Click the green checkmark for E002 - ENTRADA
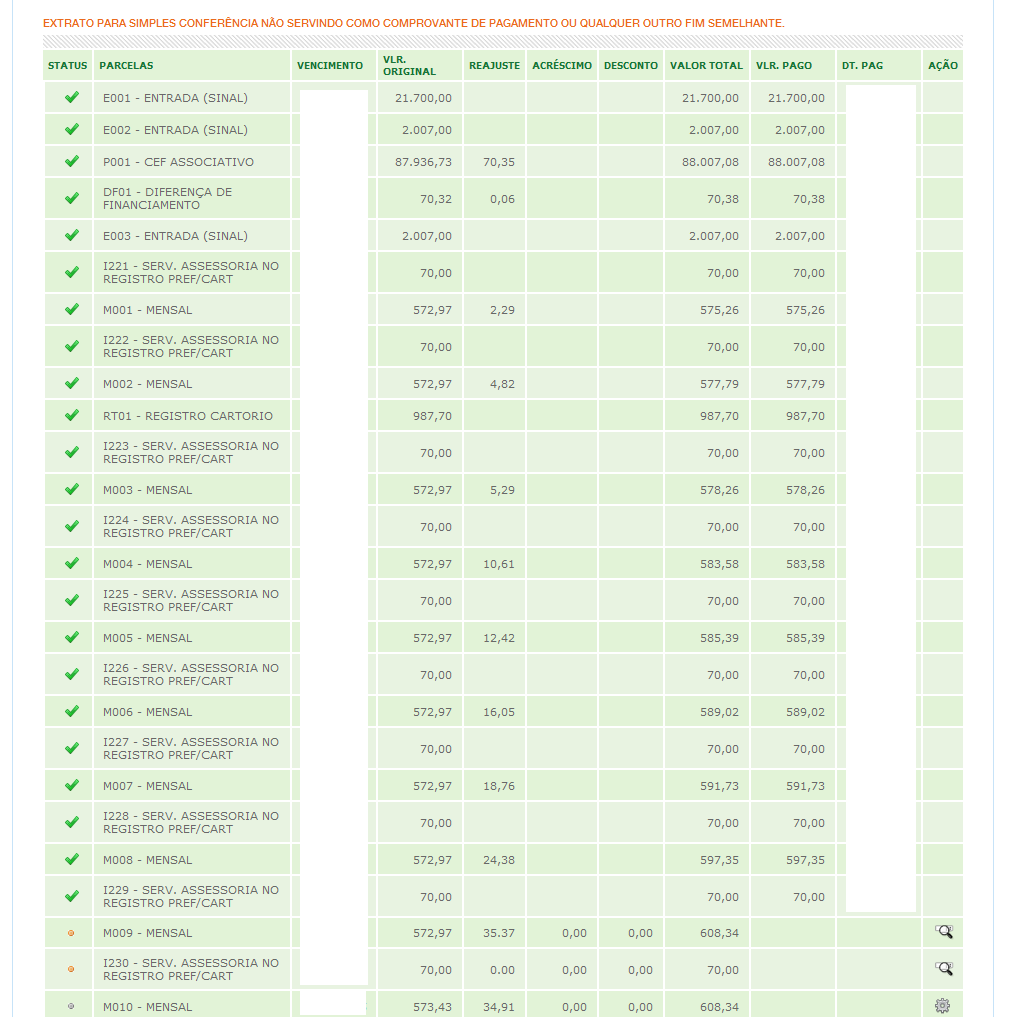The image size is (1013, 1017). [x=71, y=129]
